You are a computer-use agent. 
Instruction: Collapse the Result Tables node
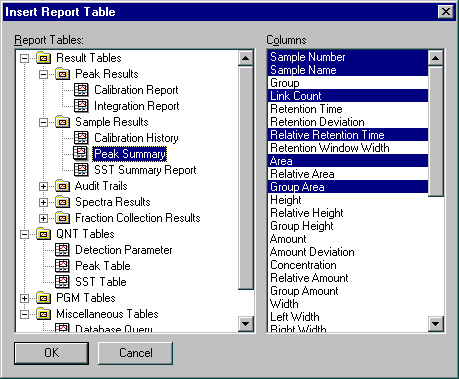(x=24, y=58)
